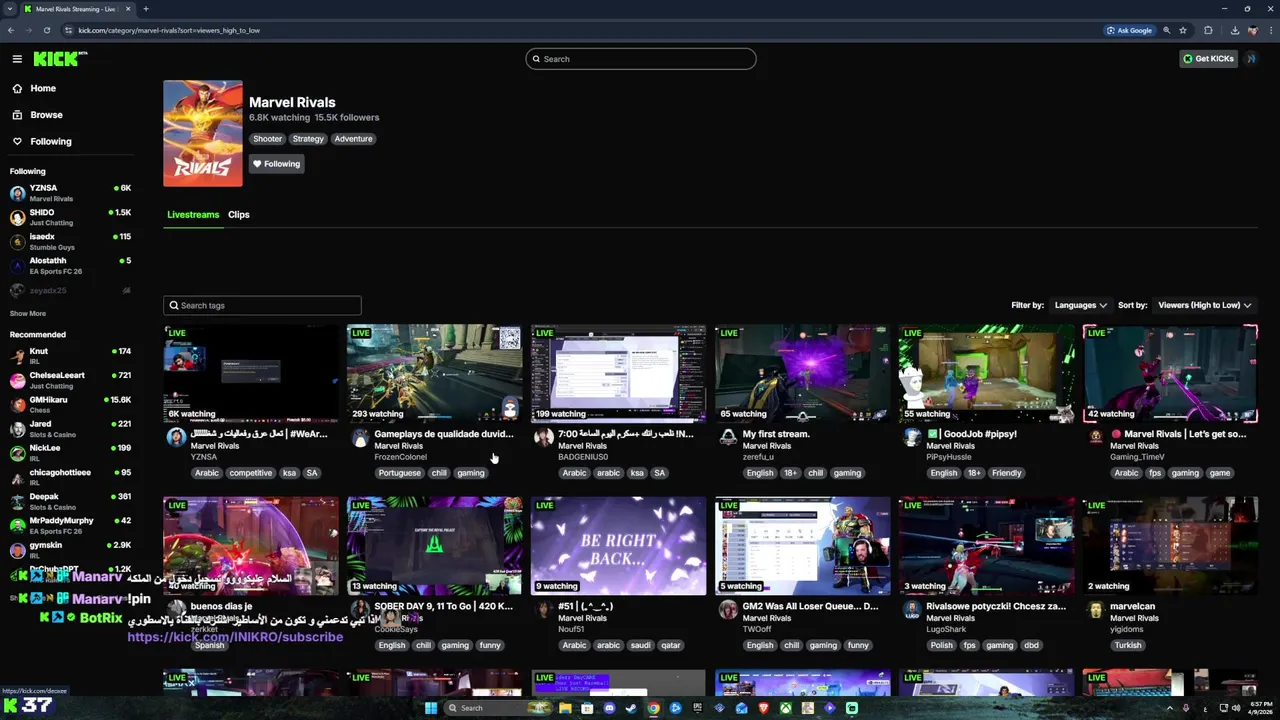Open Chrome from taskbar
The image size is (1280, 720).
pyautogui.click(x=653, y=708)
